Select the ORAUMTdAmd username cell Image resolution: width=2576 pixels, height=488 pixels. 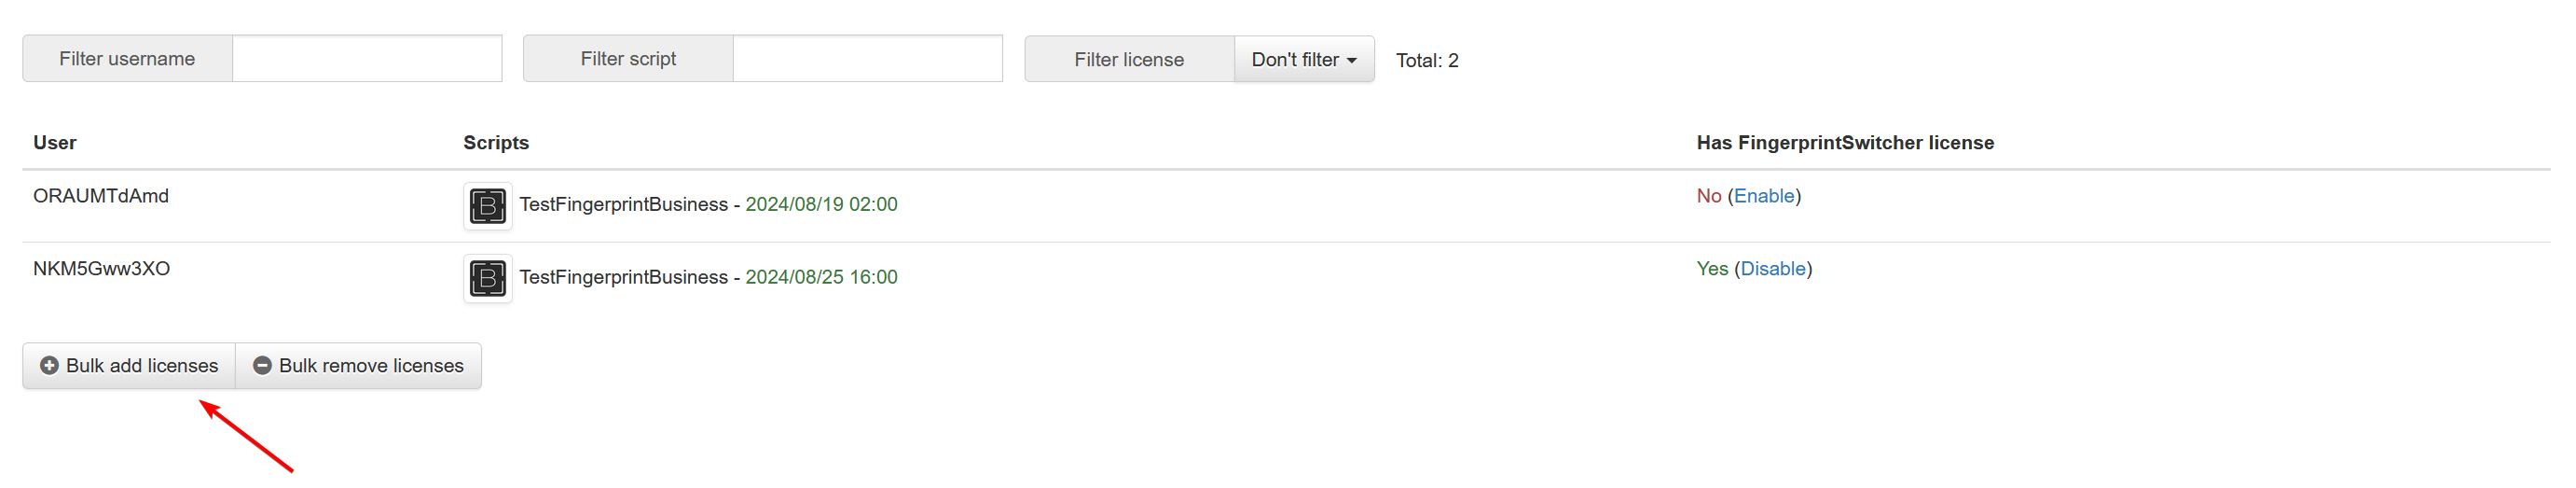tap(101, 196)
